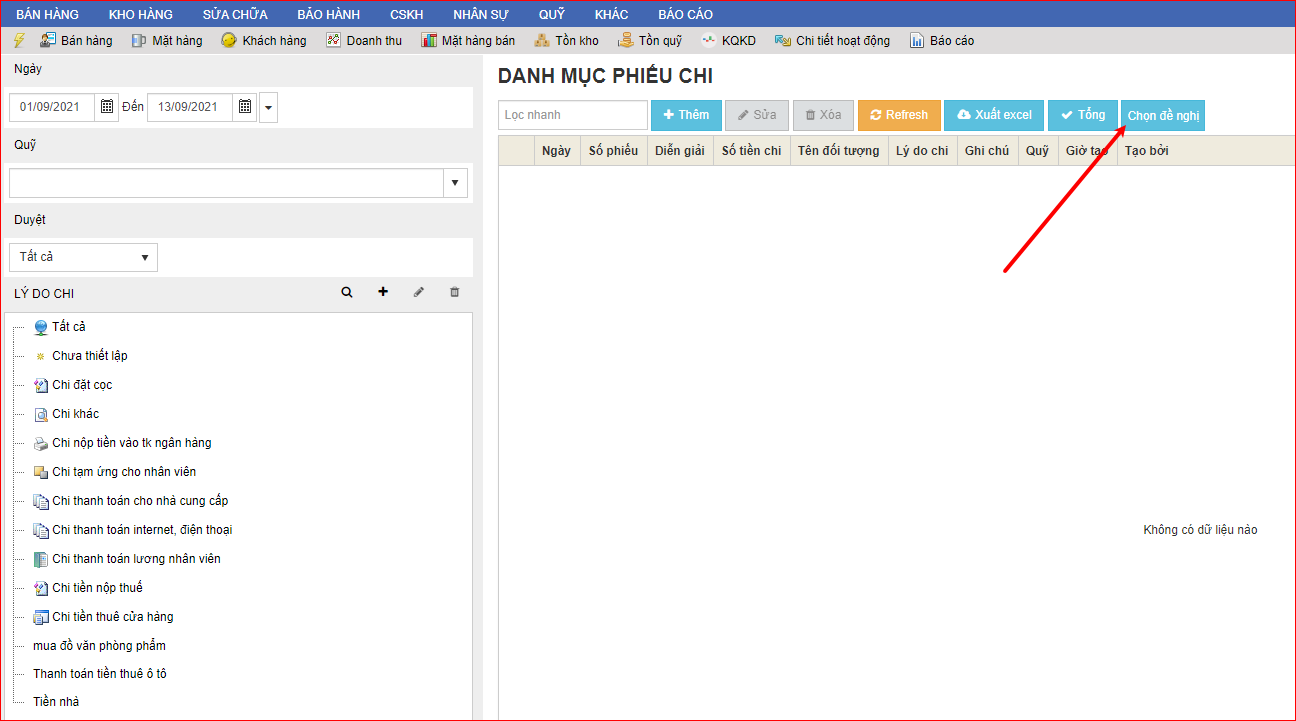Viewport: 1296px width, 721px height.
Task: Open the Duyệt 'Tất cả' dropdown
Action: coord(84,257)
